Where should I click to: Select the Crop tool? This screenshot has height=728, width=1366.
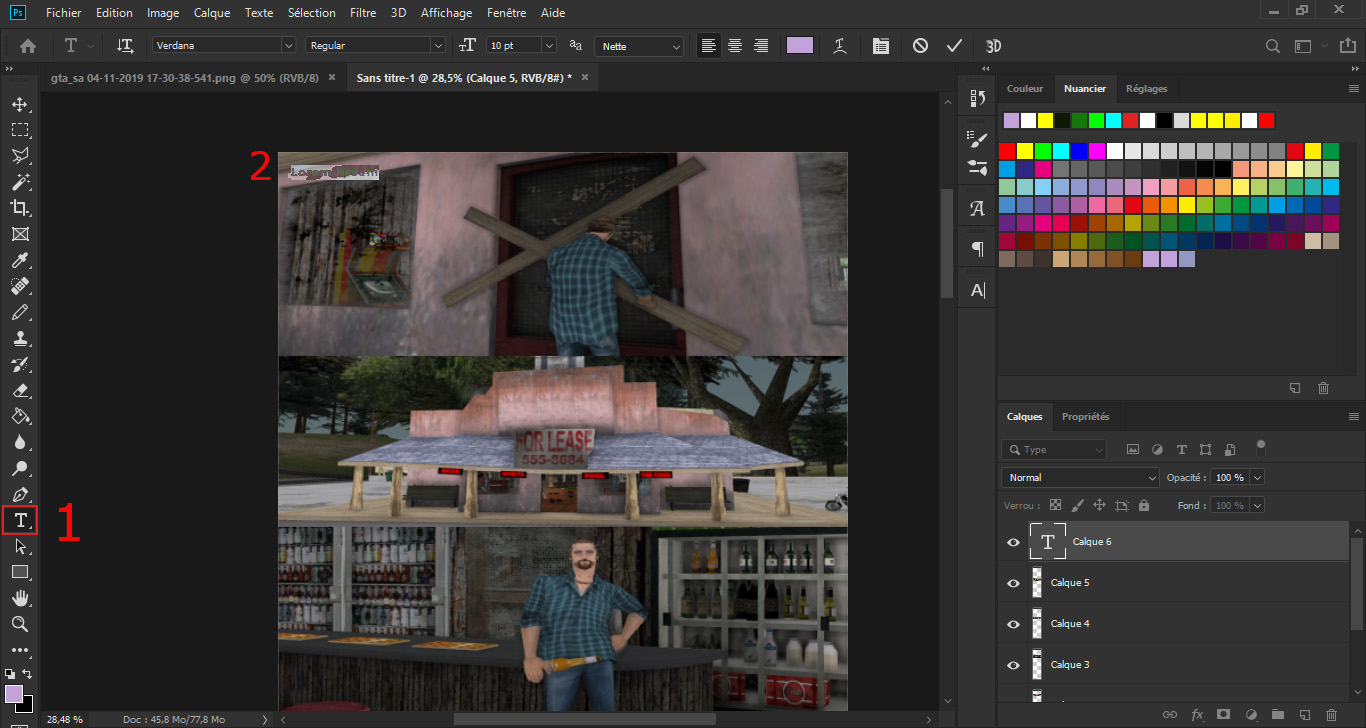(19, 208)
